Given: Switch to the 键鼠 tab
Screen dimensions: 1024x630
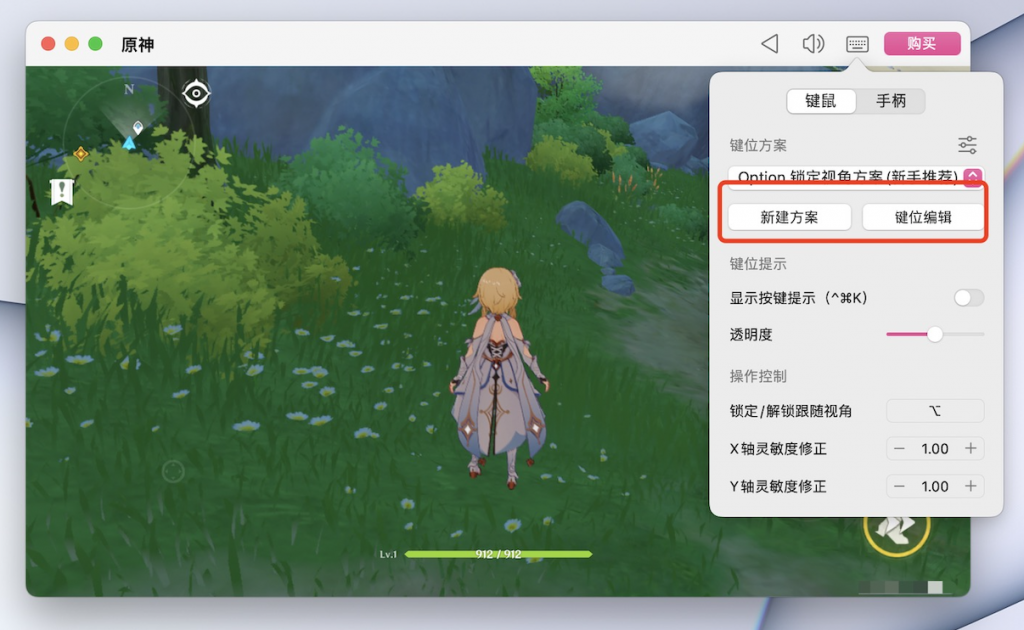Looking at the screenshot, I should coord(821,101).
